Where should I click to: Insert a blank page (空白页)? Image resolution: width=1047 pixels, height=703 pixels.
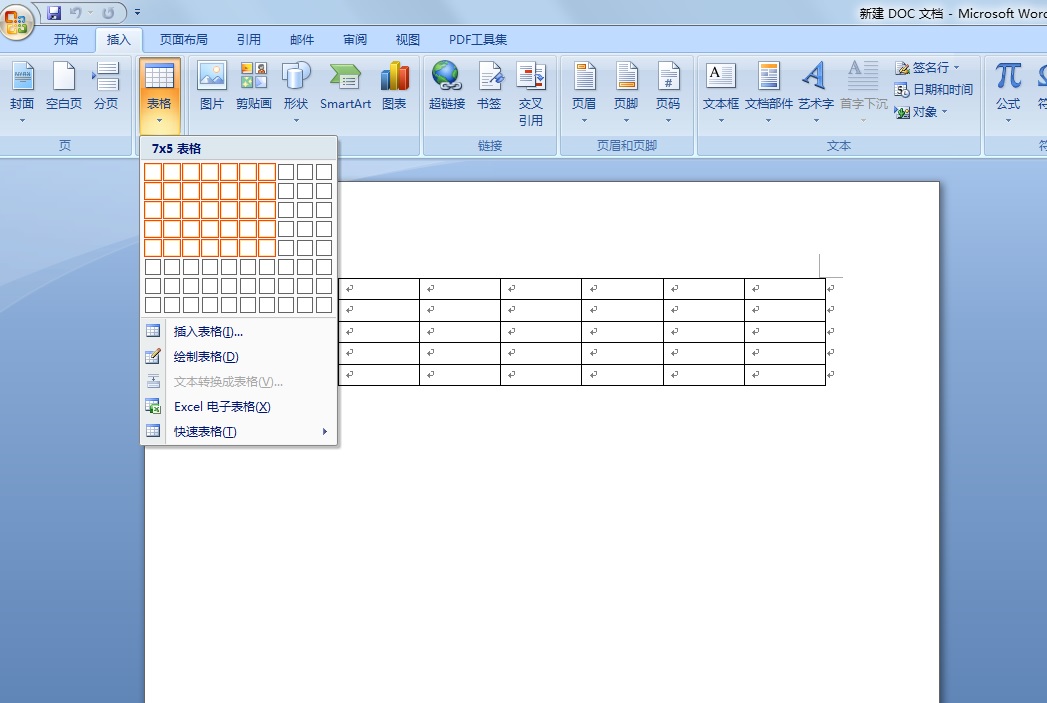coord(64,86)
